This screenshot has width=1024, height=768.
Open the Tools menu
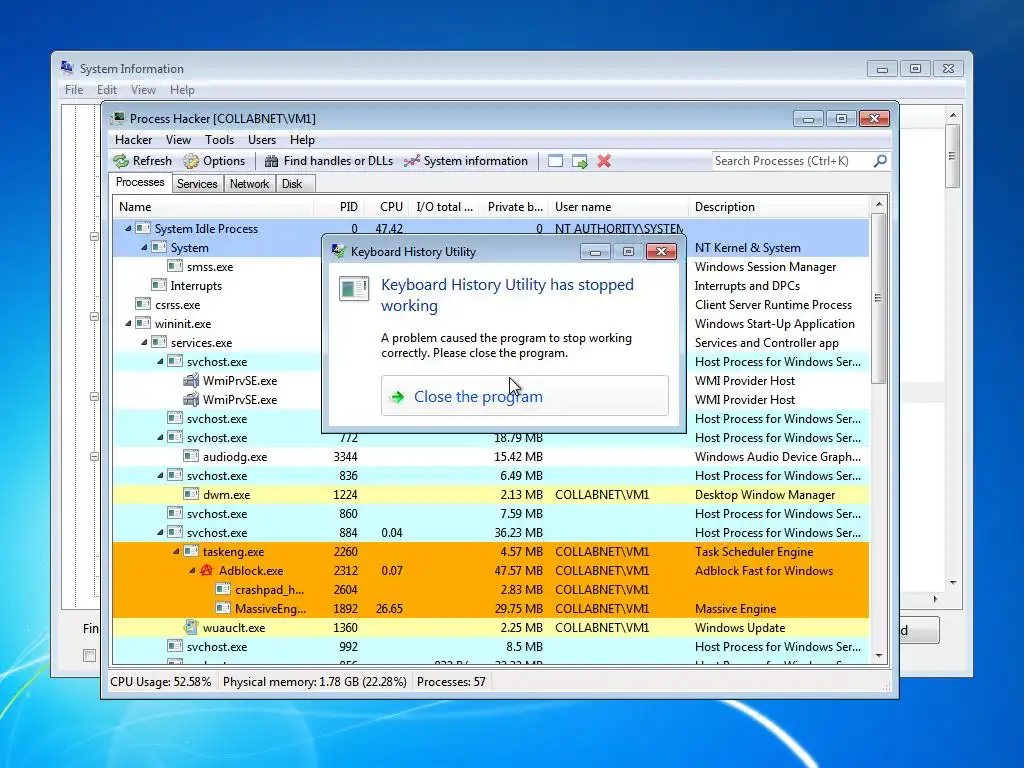(x=219, y=140)
